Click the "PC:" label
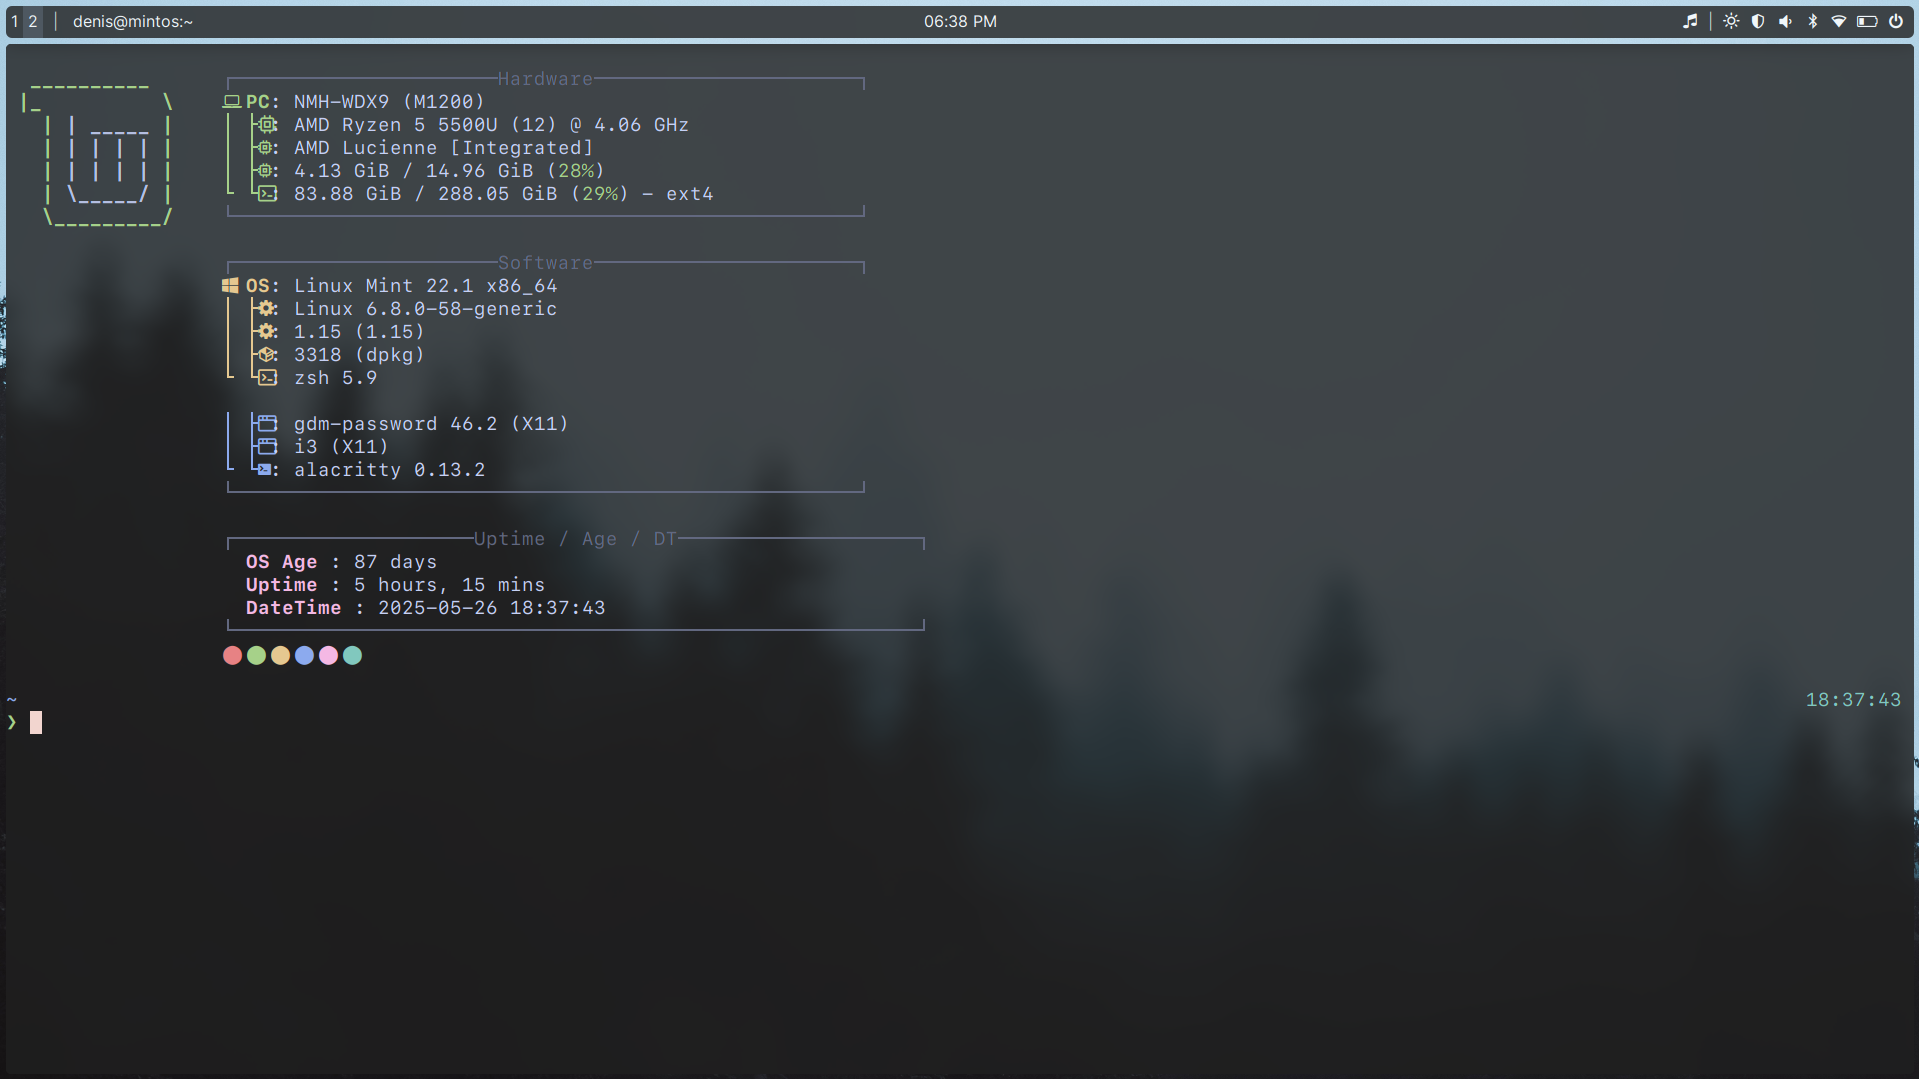 click(263, 102)
